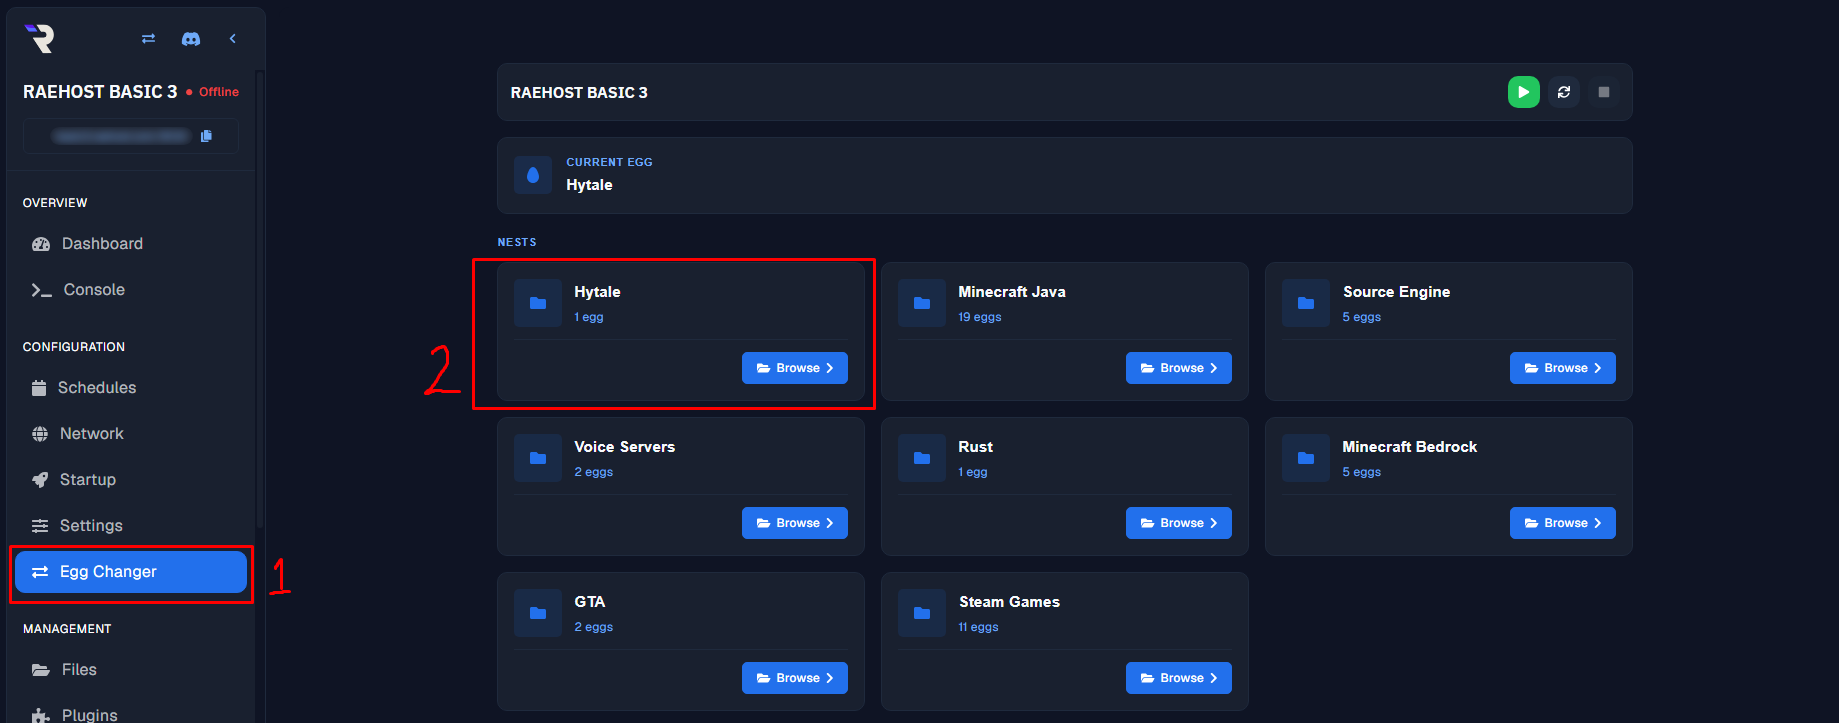
Task: Click the Files folder icon in sidebar
Action: point(41,670)
